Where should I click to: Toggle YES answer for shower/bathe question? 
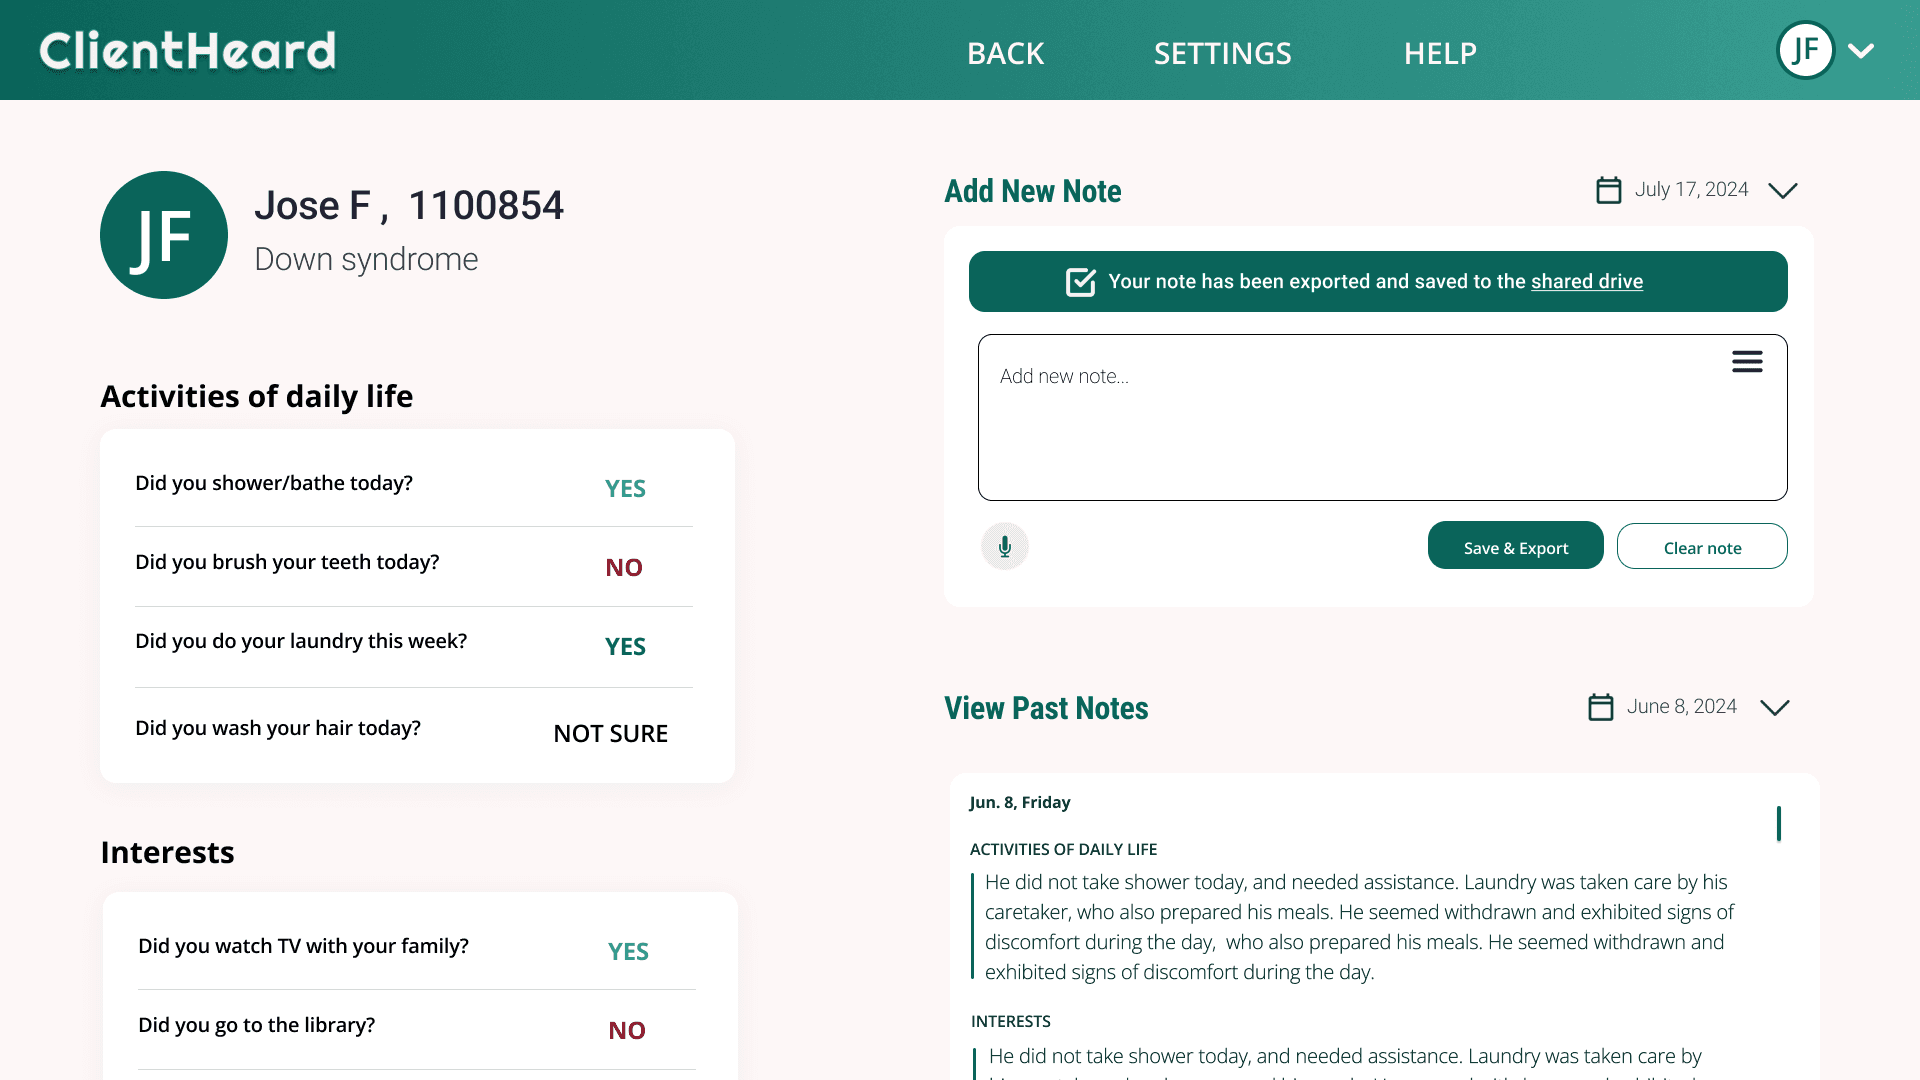click(x=625, y=488)
